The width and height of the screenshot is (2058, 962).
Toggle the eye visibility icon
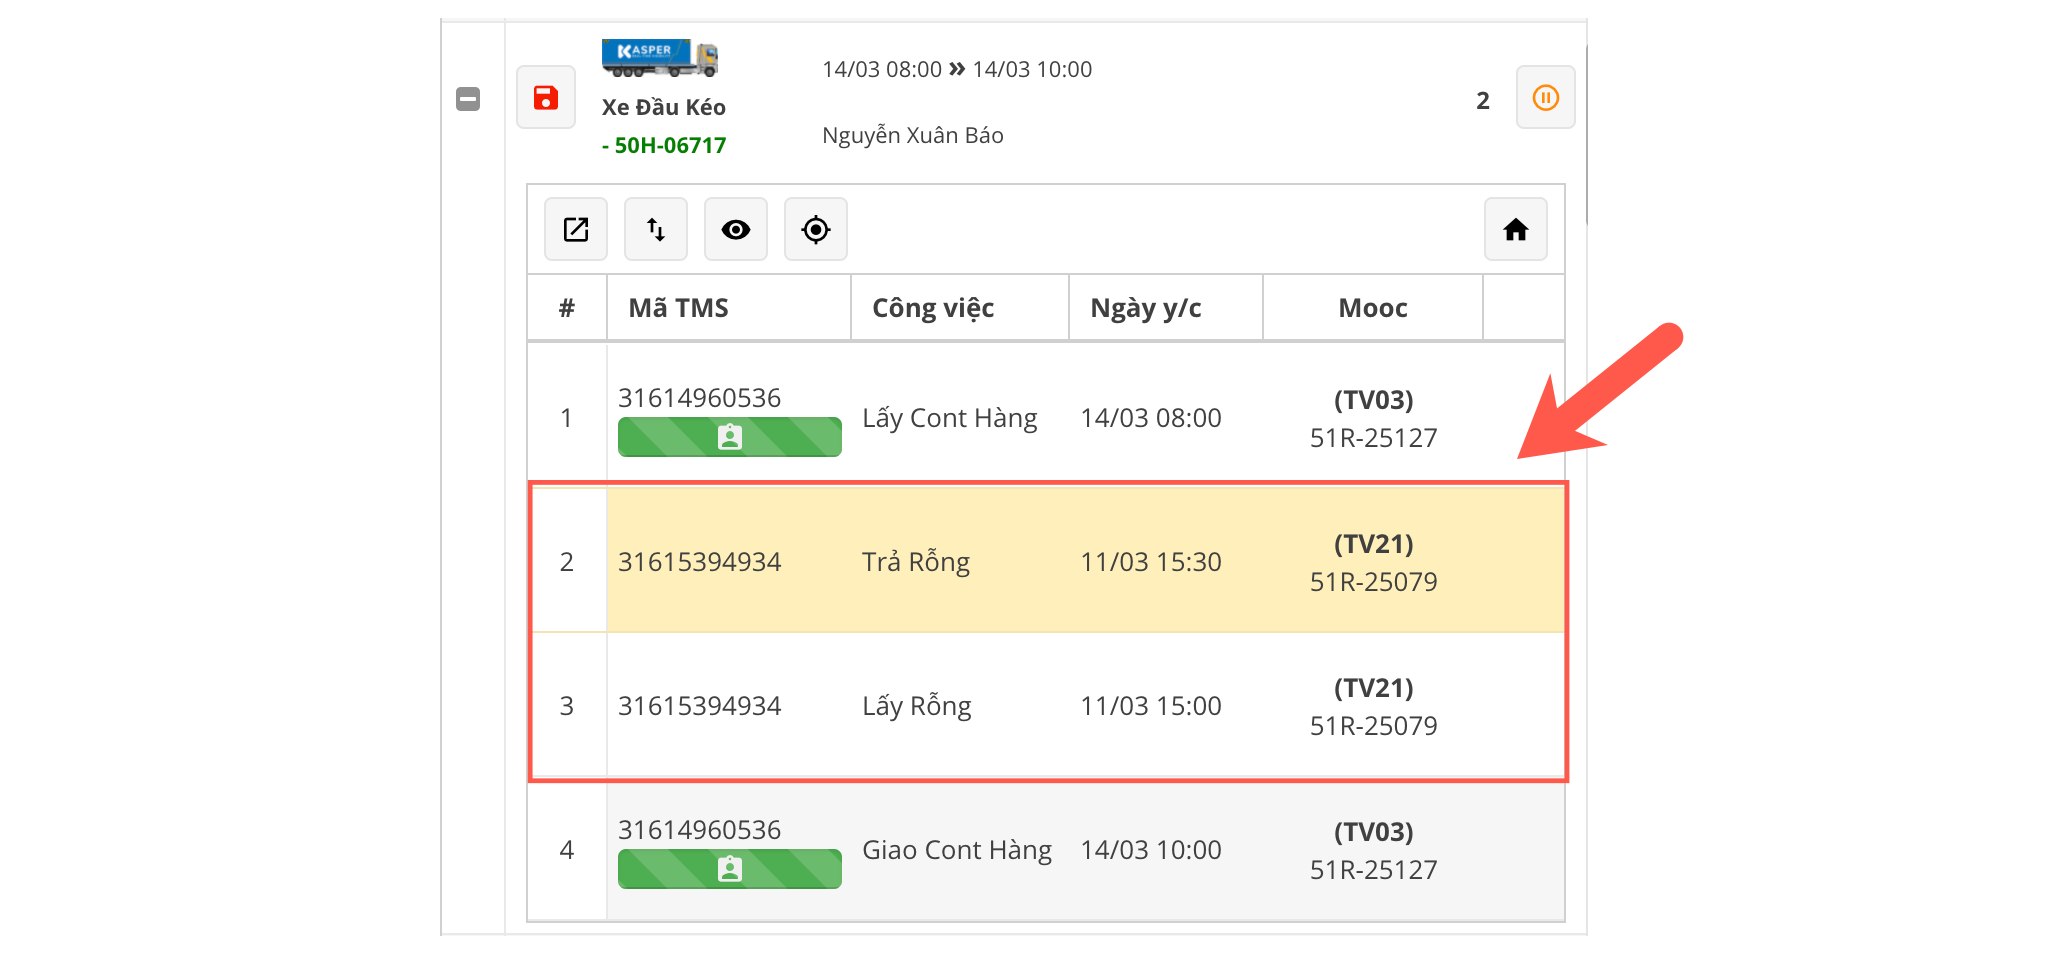736,230
